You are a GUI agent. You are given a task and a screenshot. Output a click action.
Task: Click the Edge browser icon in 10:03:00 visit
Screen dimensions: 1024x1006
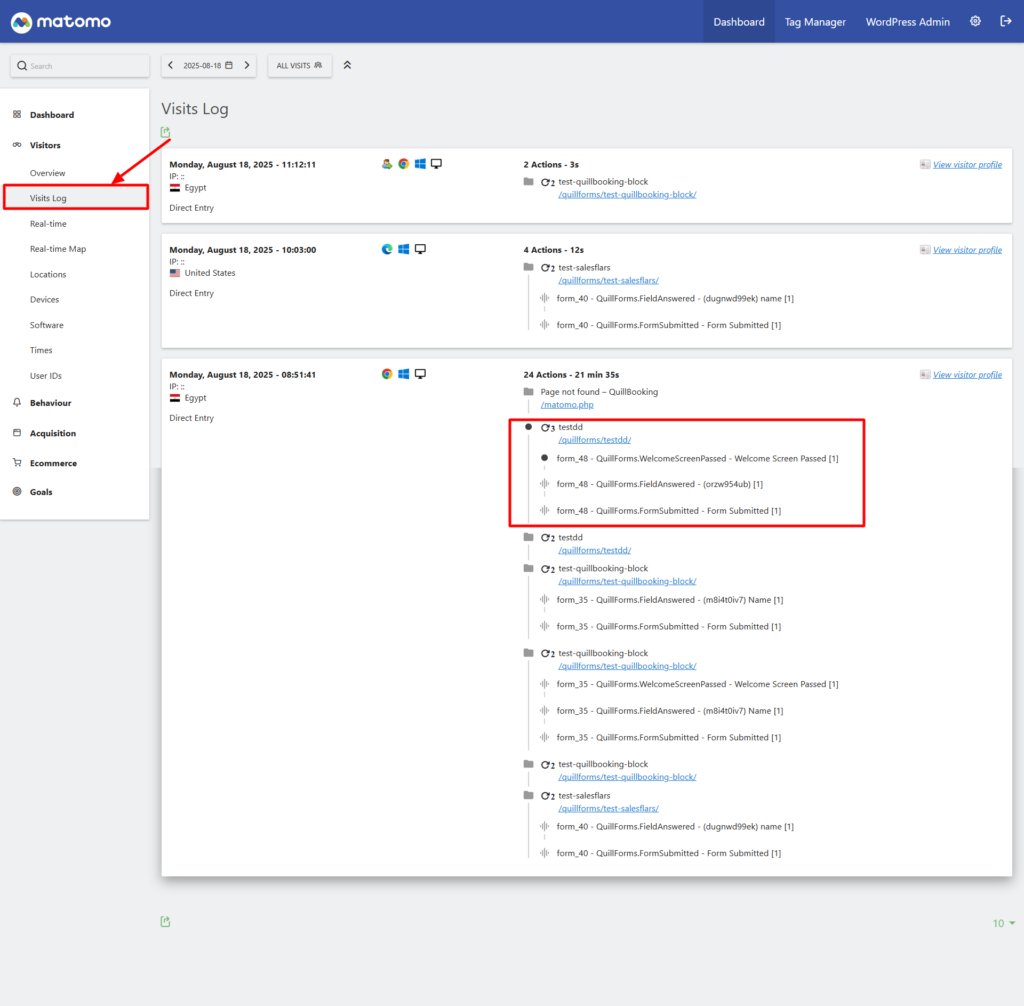[x=387, y=250]
